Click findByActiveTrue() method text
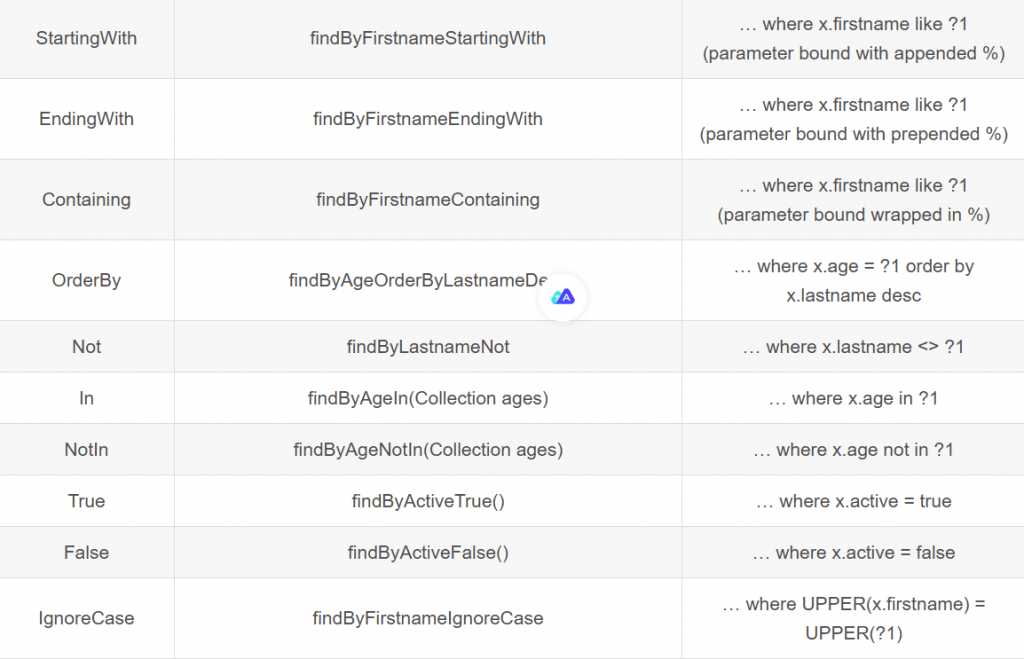This screenshot has width=1024, height=659. [x=428, y=501]
